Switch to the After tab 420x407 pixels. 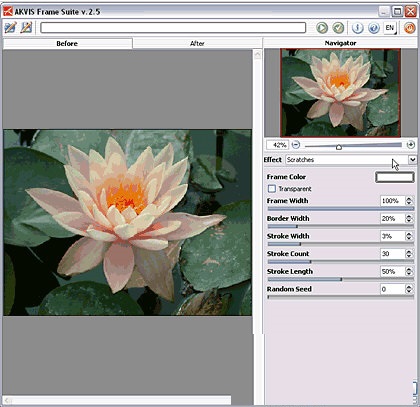coord(197,43)
